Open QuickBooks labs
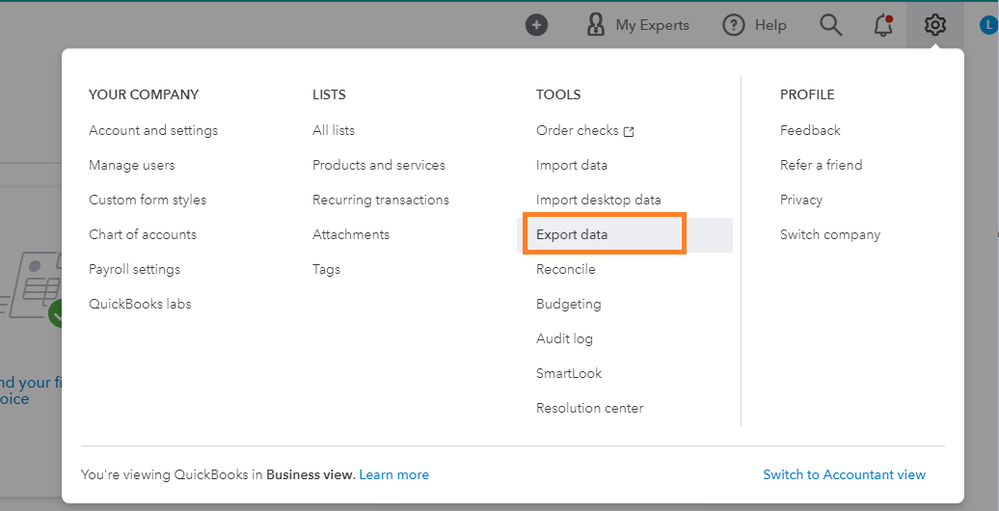The height and width of the screenshot is (511, 999). (x=140, y=304)
